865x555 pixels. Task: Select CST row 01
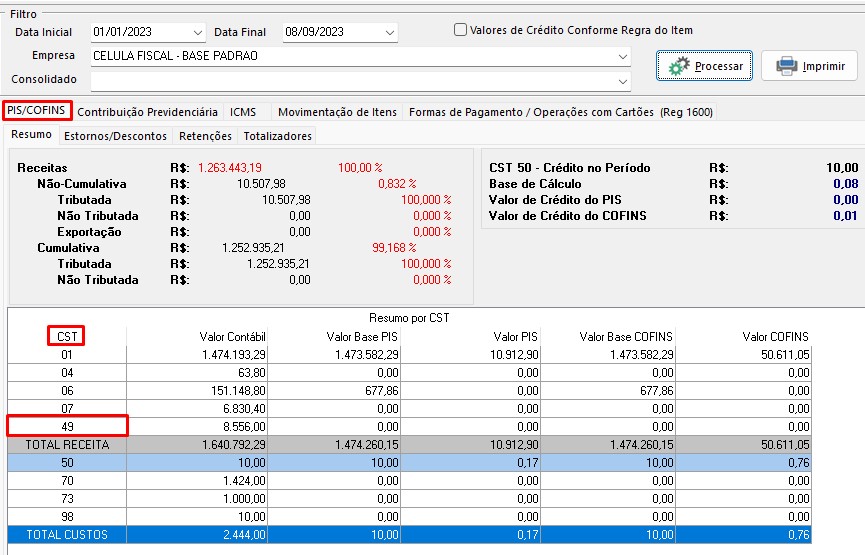(x=67, y=355)
